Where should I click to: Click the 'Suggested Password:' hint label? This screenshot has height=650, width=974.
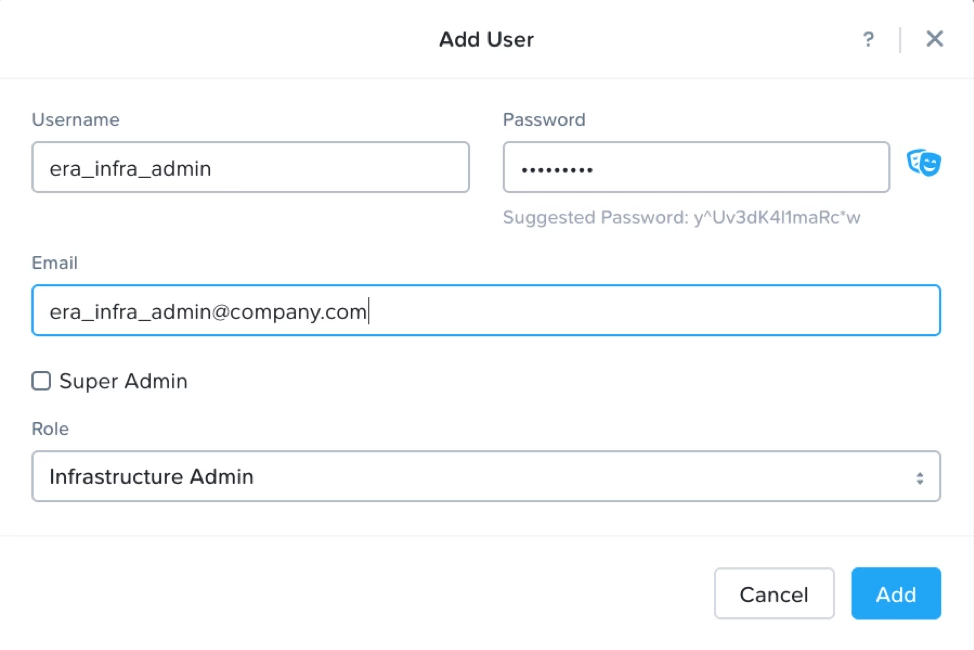pos(596,218)
